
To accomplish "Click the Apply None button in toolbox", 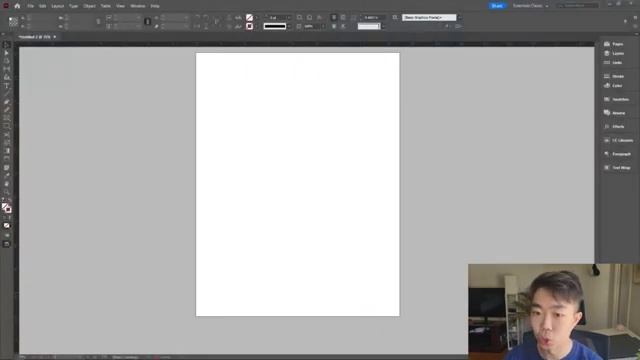I will point(7,226).
